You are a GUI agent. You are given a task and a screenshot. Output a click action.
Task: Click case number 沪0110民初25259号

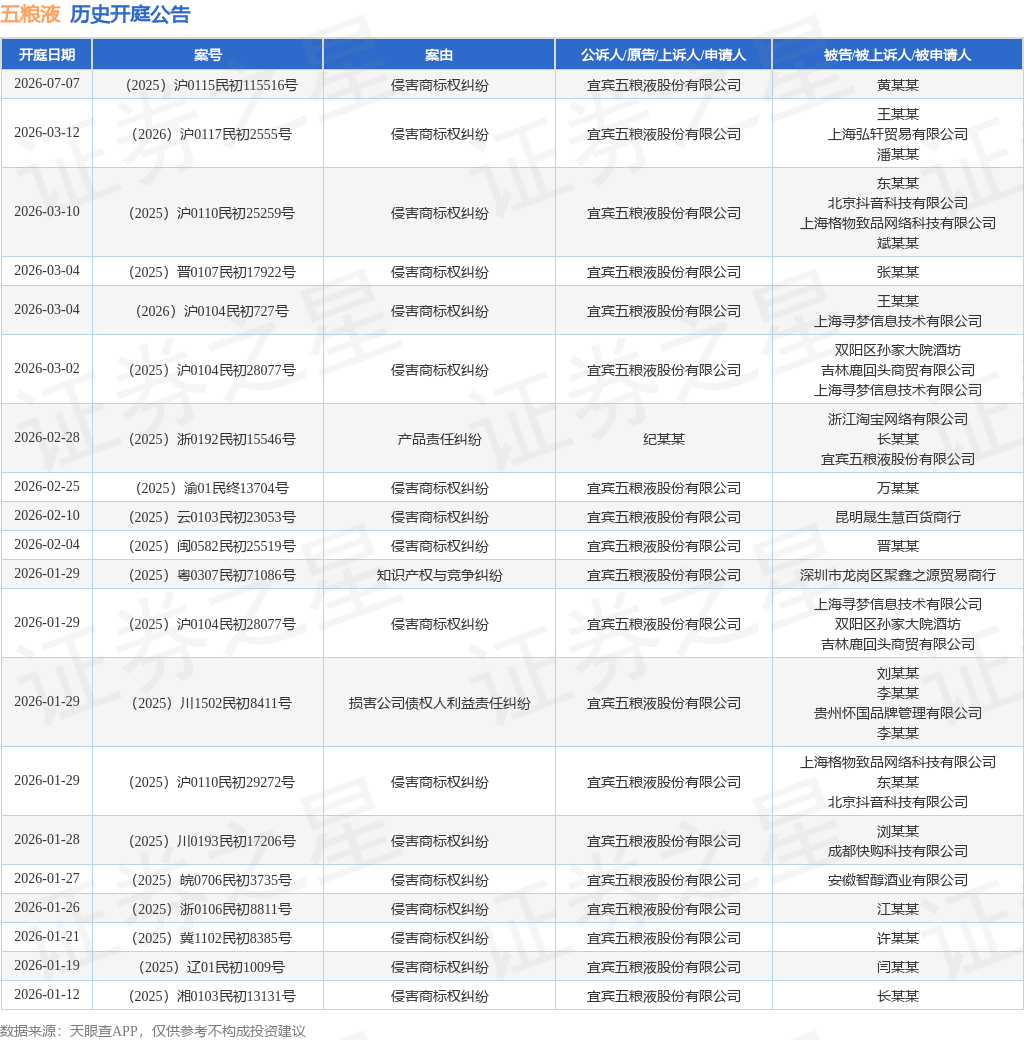[x=212, y=213]
